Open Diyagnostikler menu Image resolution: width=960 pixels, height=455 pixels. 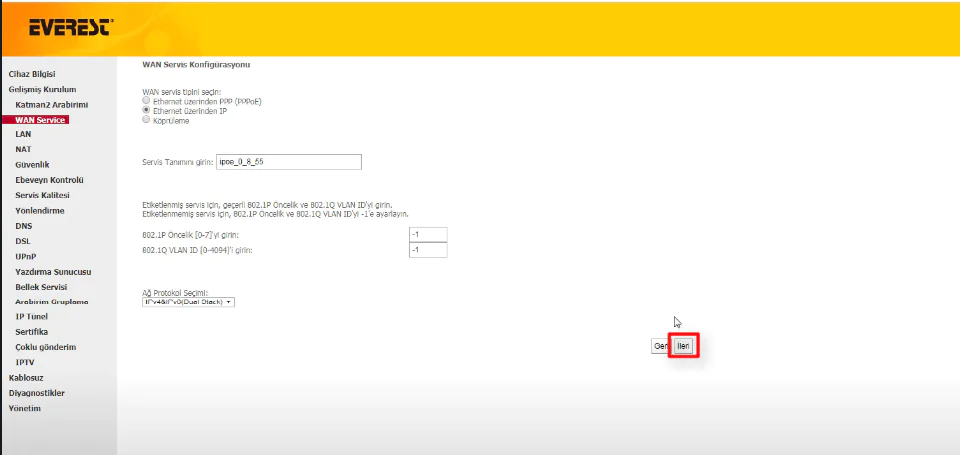click(37, 393)
